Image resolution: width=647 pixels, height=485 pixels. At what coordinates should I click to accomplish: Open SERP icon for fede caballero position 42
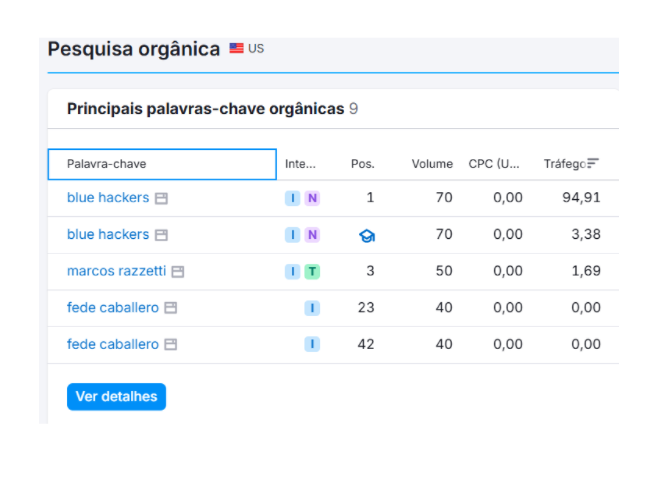(171, 345)
